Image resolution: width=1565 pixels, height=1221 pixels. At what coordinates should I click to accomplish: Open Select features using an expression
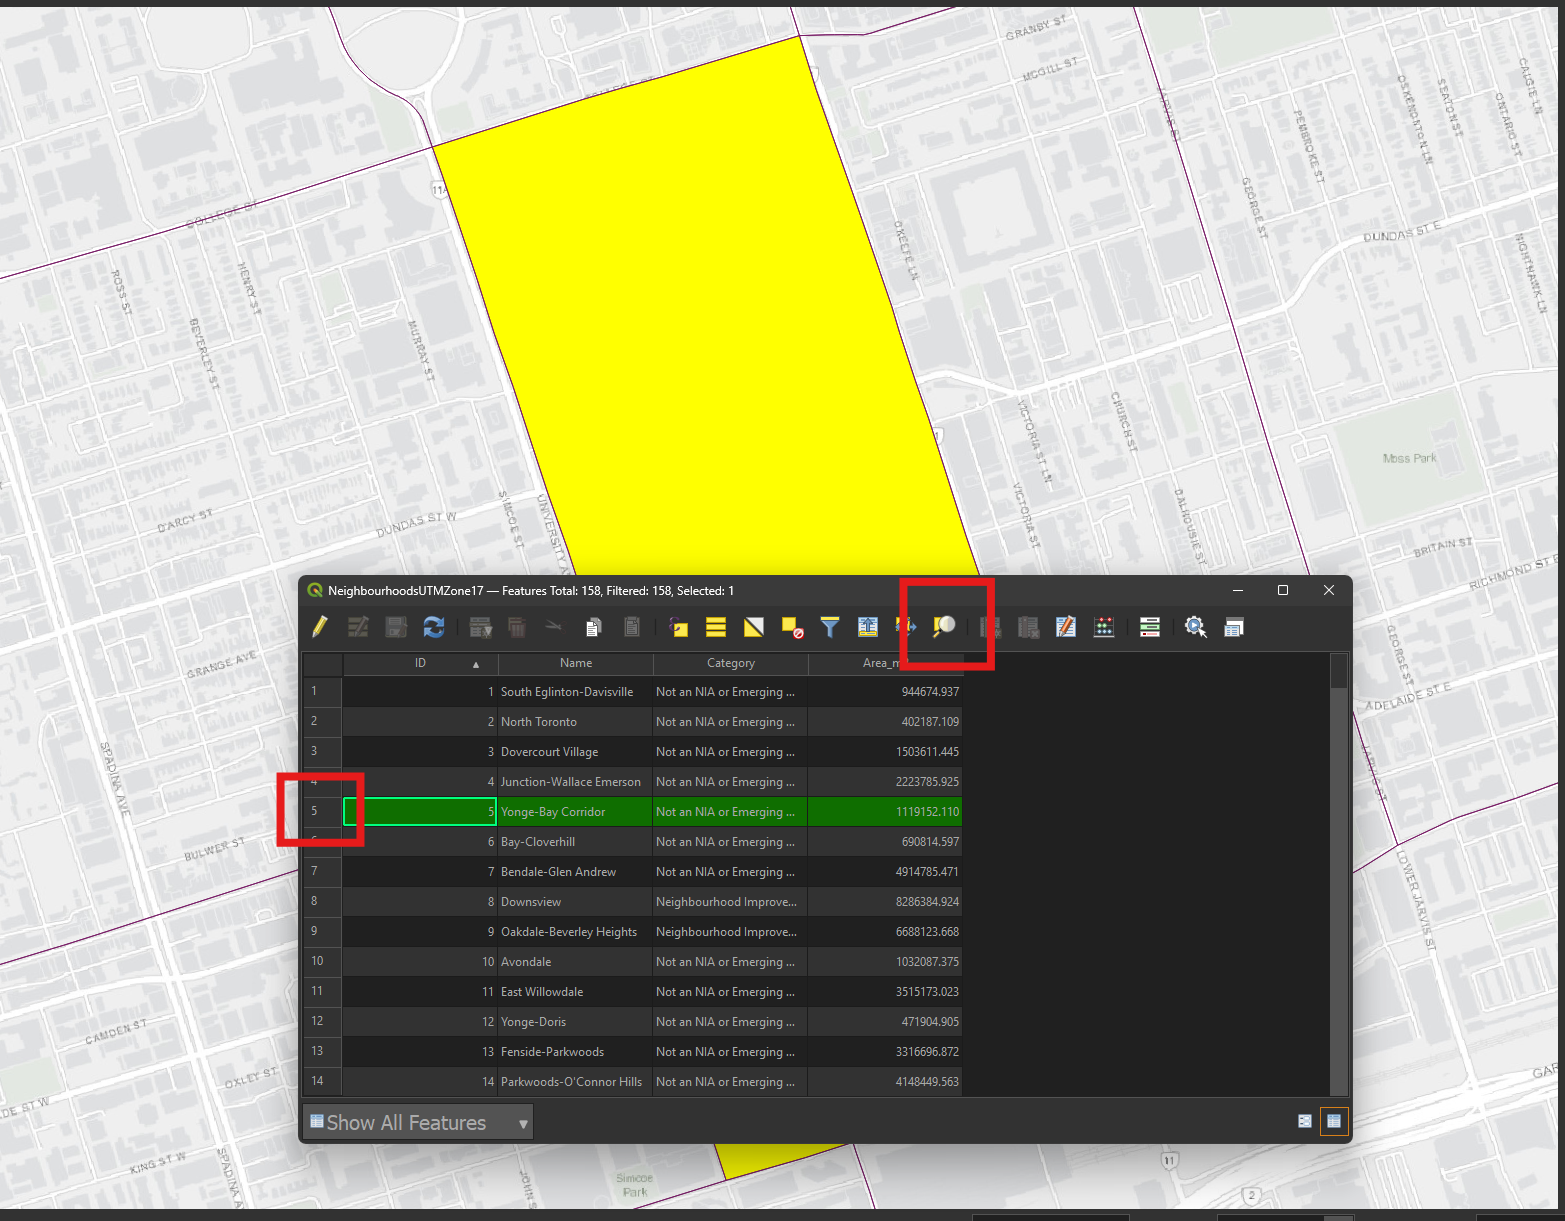click(x=679, y=627)
